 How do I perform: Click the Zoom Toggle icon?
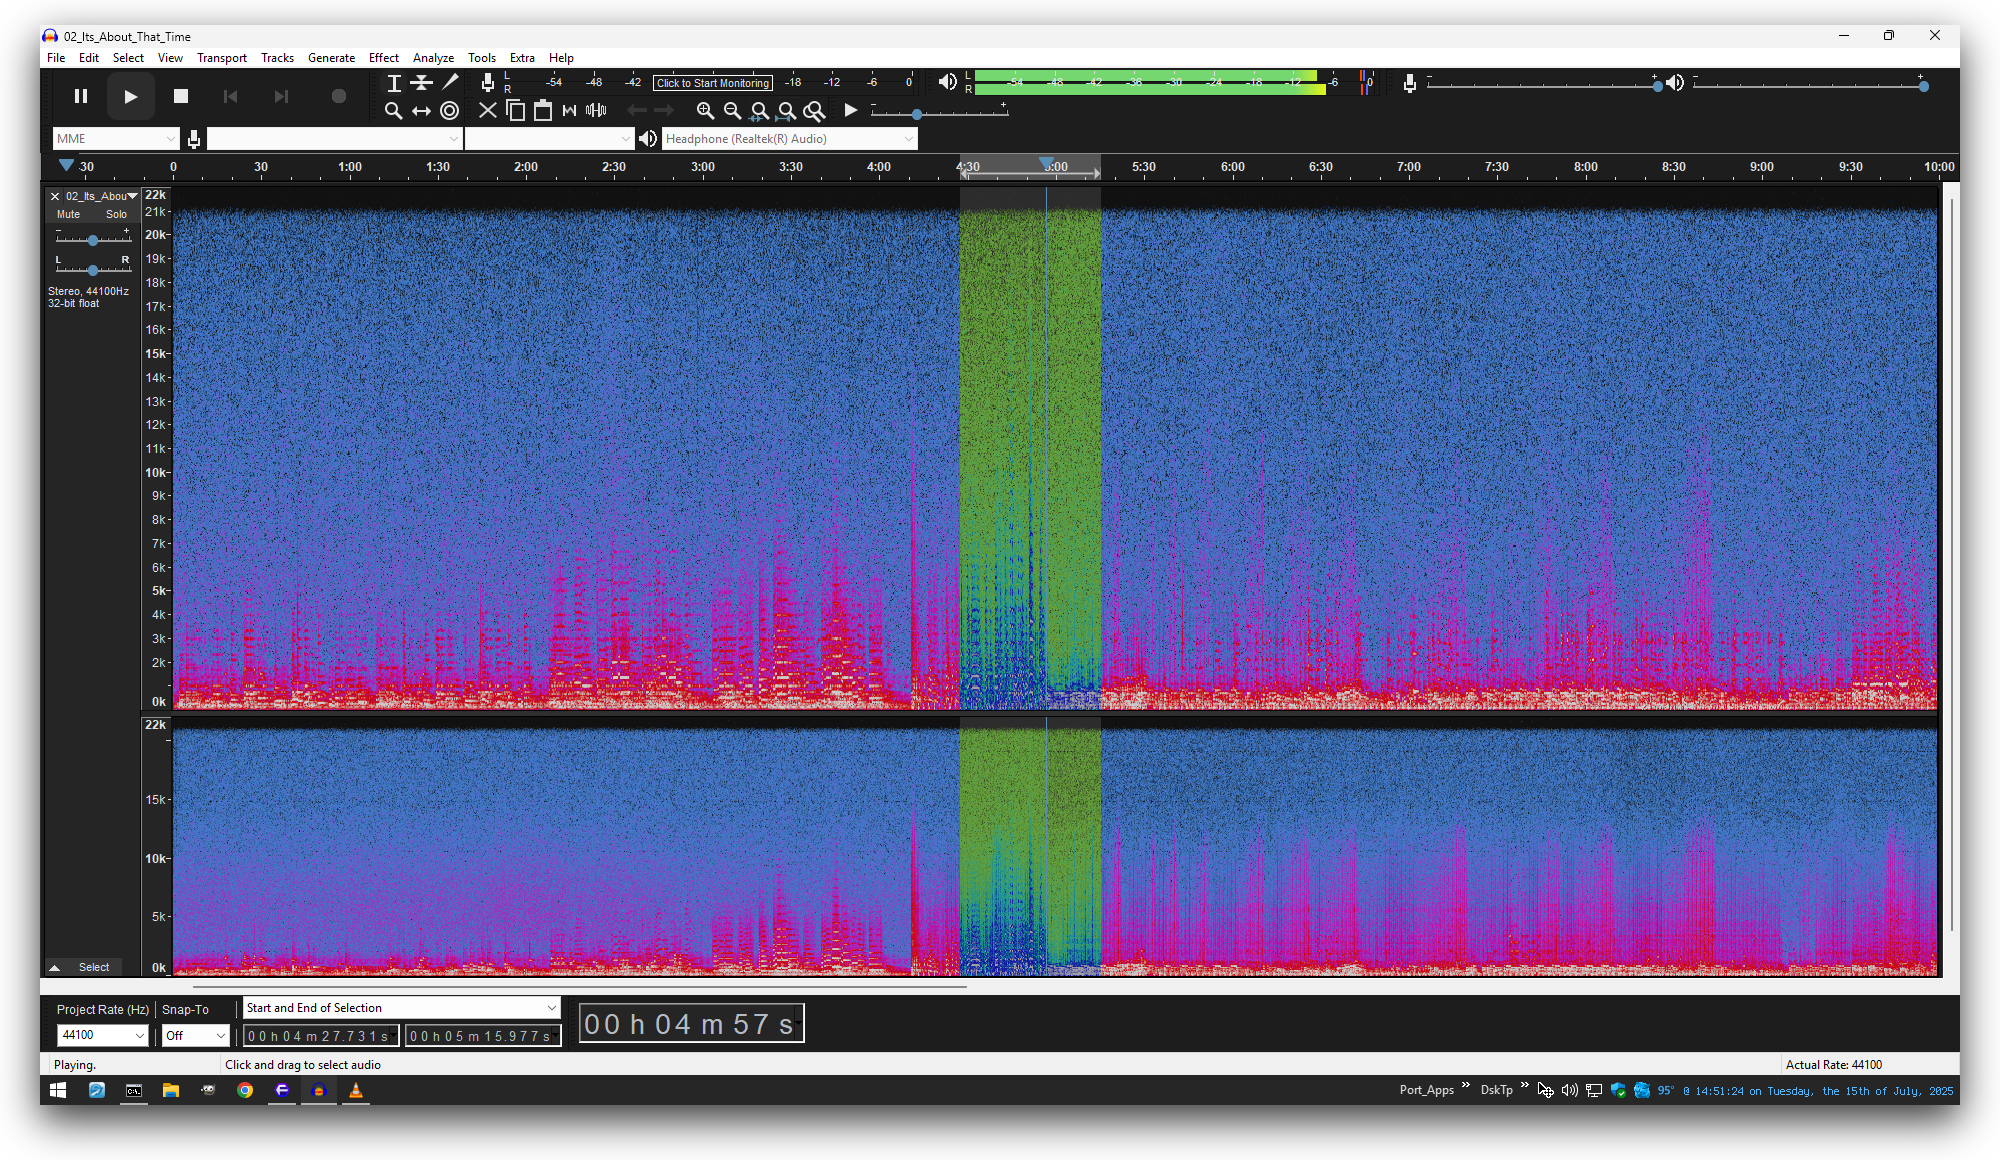814,111
